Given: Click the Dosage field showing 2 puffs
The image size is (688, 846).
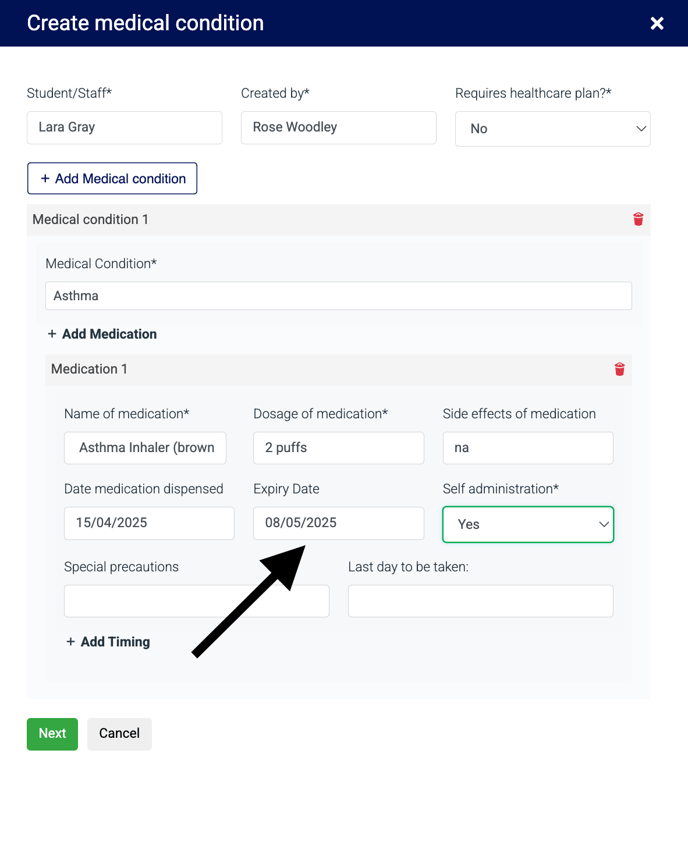Looking at the screenshot, I should tap(338, 448).
